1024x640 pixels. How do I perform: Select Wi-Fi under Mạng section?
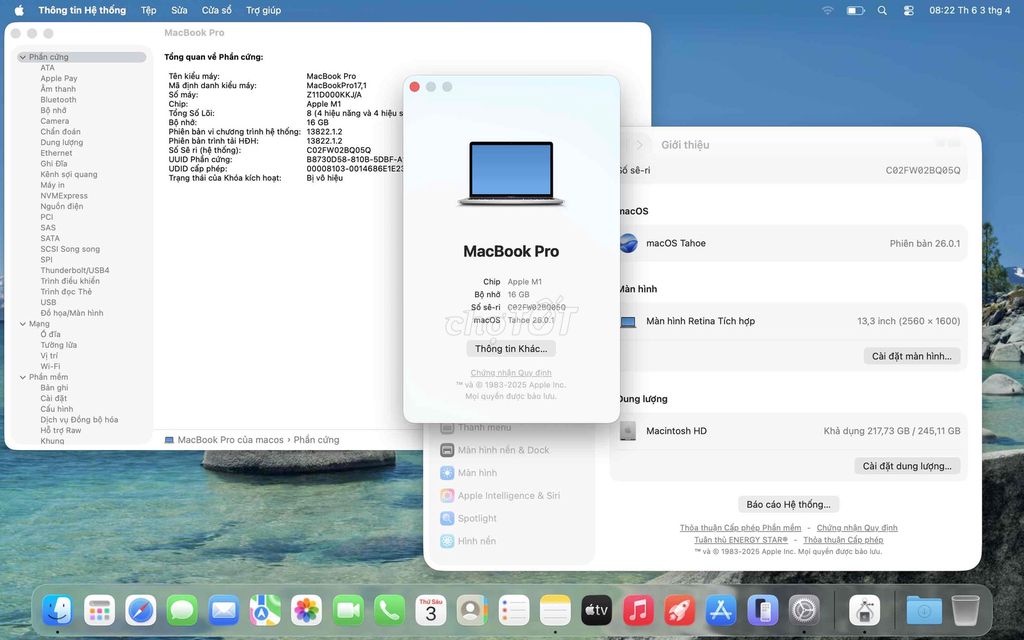50,366
